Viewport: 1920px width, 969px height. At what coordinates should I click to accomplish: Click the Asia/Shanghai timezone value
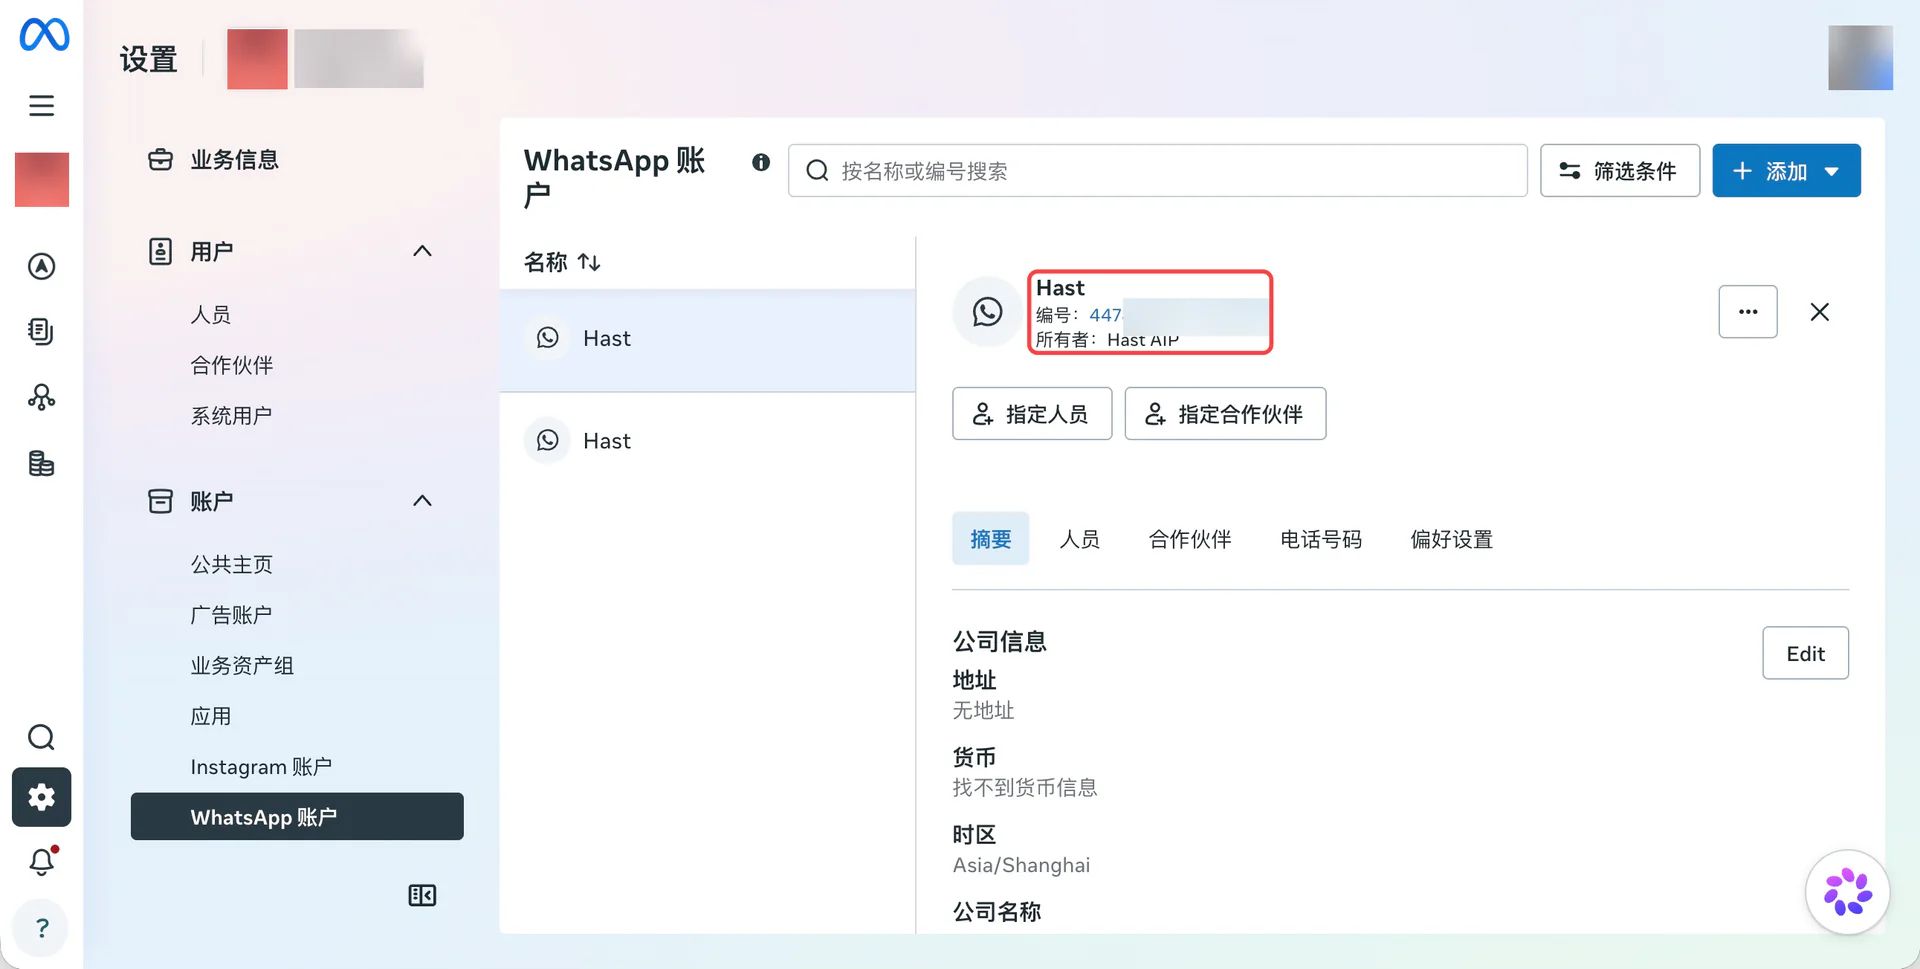(1021, 865)
